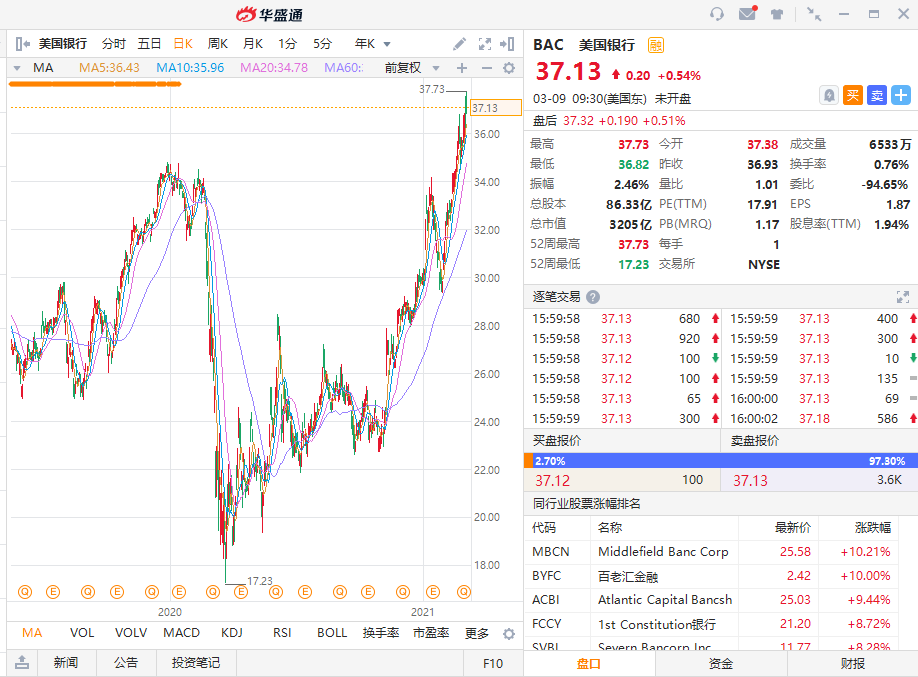Image resolution: width=918 pixels, height=677 pixels.
Task: Select the RSI indicator tab
Action: (282, 633)
